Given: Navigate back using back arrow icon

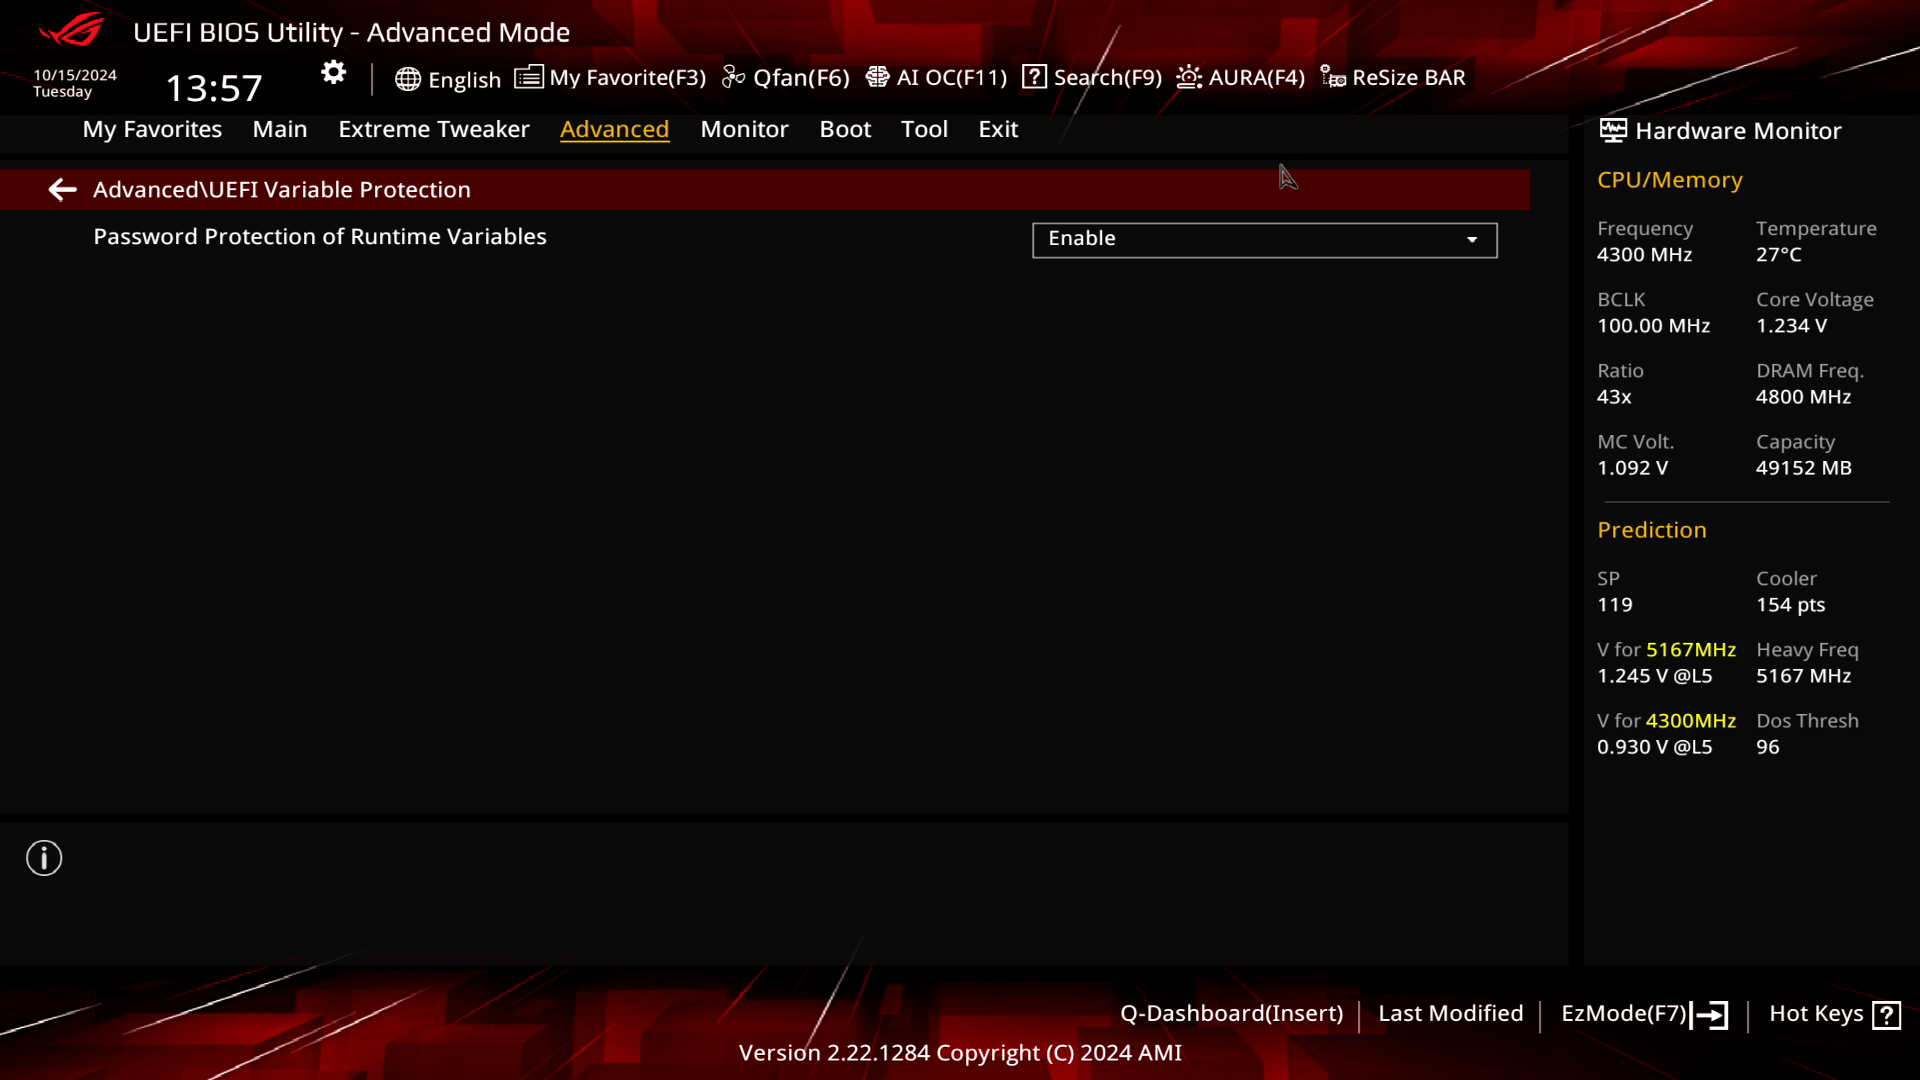Looking at the screenshot, I should pyautogui.click(x=62, y=189).
